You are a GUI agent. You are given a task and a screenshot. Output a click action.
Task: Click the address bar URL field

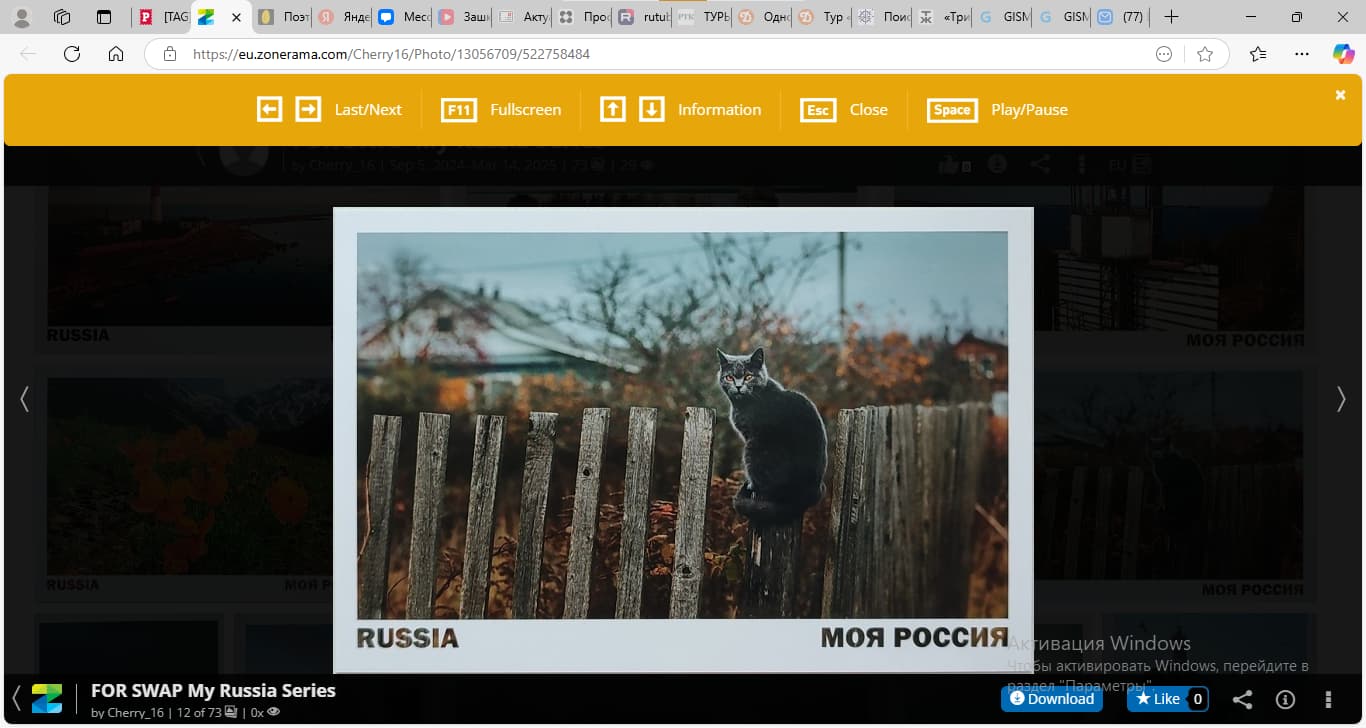650,54
